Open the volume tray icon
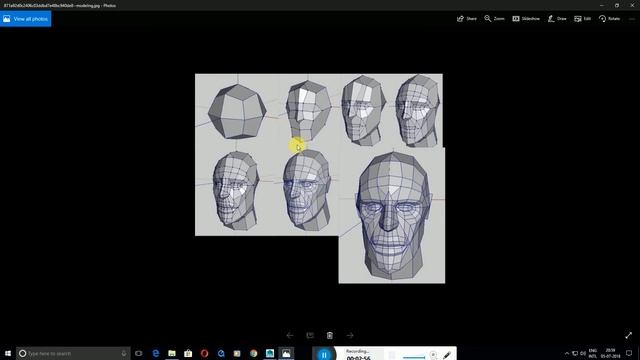 pyautogui.click(x=583, y=353)
